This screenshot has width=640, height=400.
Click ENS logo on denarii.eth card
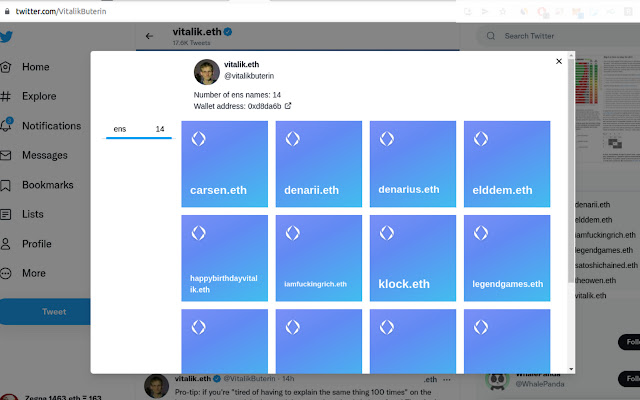click(x=293, y=139)
